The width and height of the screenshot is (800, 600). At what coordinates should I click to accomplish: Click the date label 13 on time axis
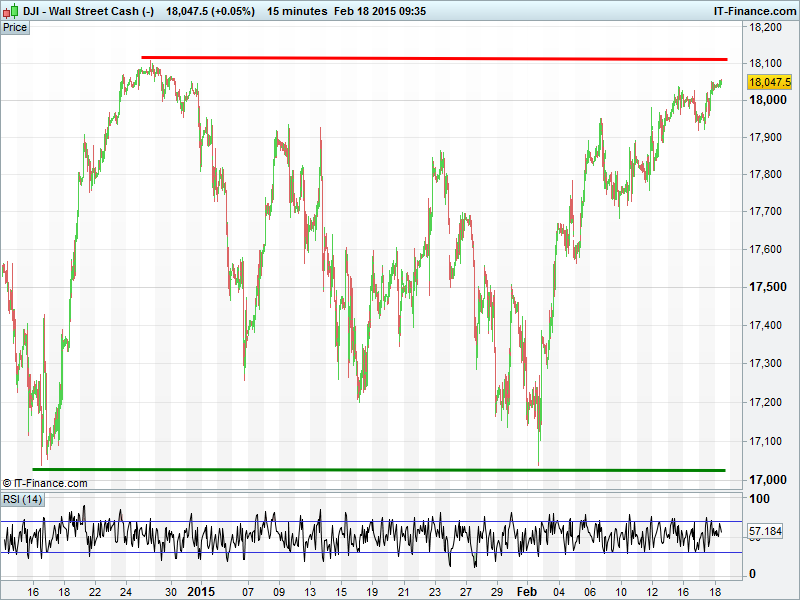pos(310,592)
